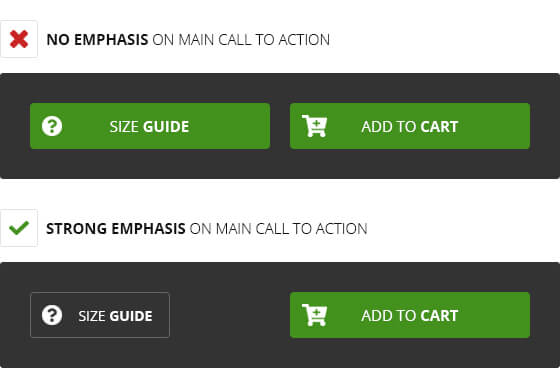Click the bold STRONG EMPHASIS heading text
This screenshot has width=560, height=388.
click(x=116, y=229)
